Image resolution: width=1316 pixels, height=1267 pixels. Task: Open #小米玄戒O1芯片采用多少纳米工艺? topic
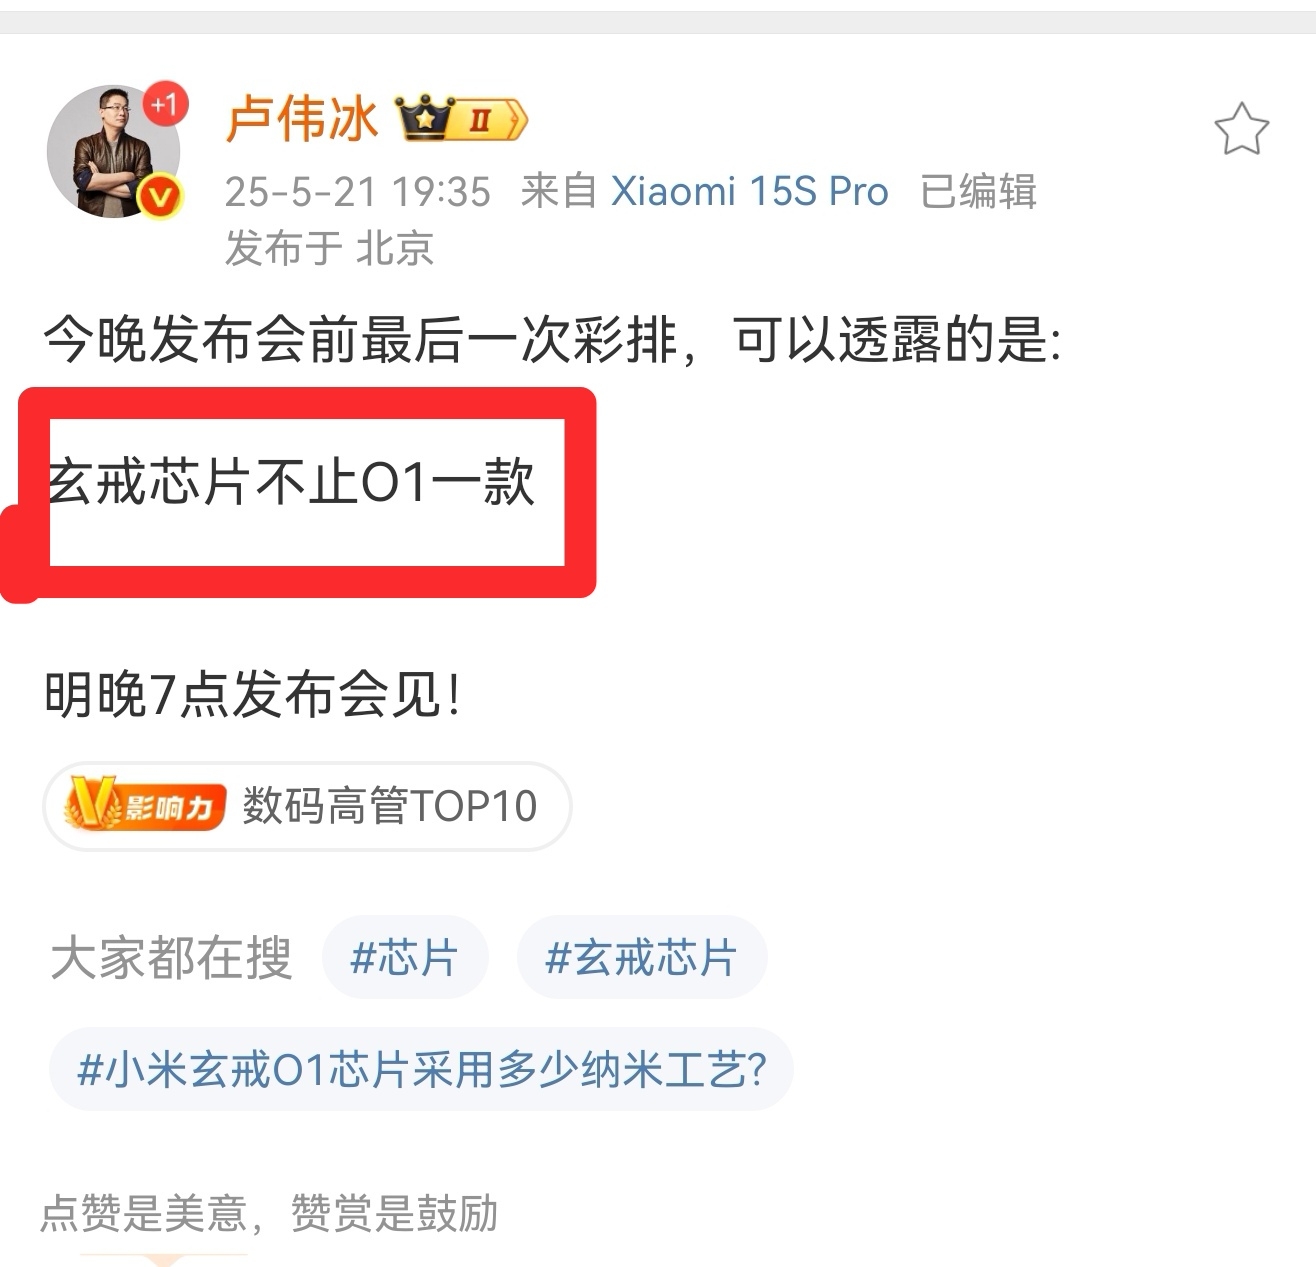point(421,1069)
